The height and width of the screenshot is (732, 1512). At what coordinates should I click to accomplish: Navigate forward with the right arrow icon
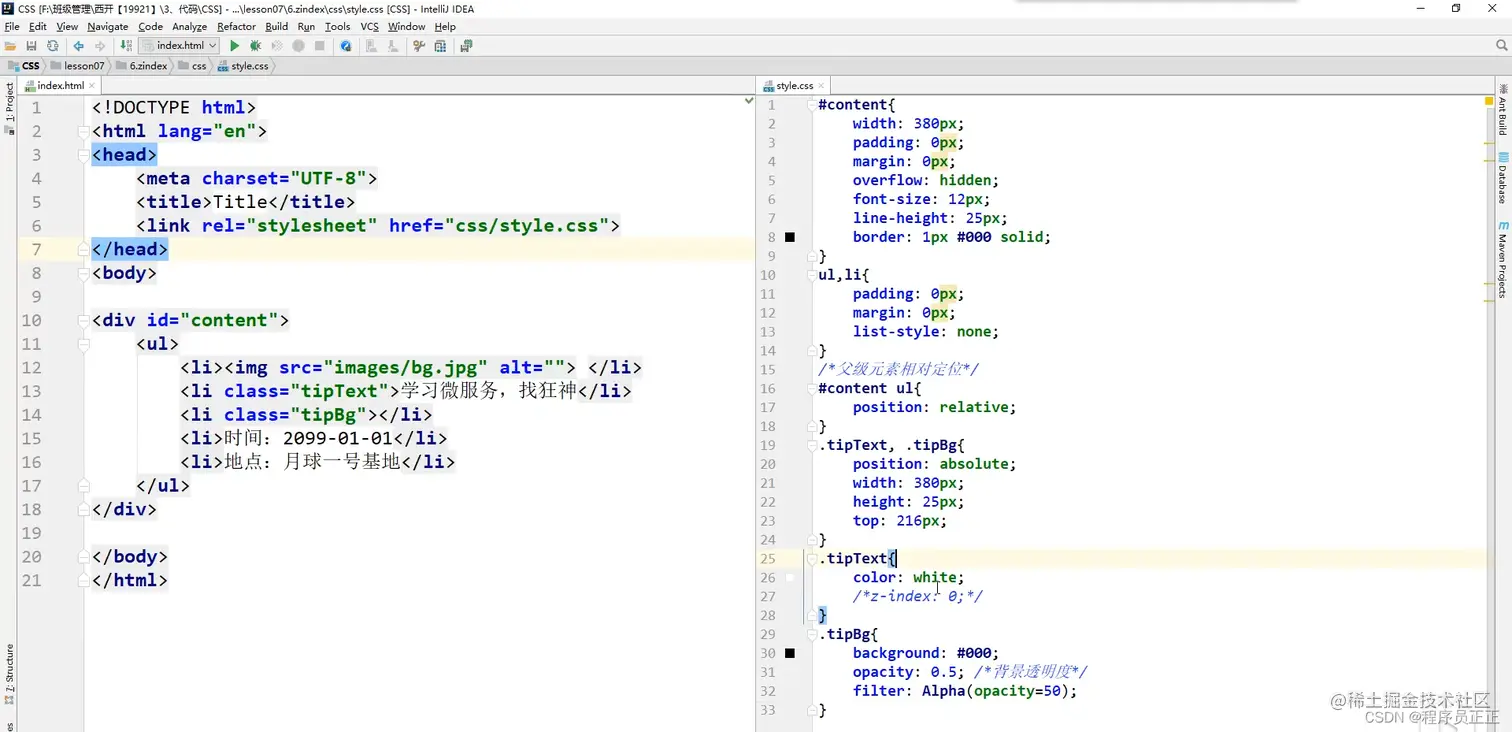[x=100, y=46]
